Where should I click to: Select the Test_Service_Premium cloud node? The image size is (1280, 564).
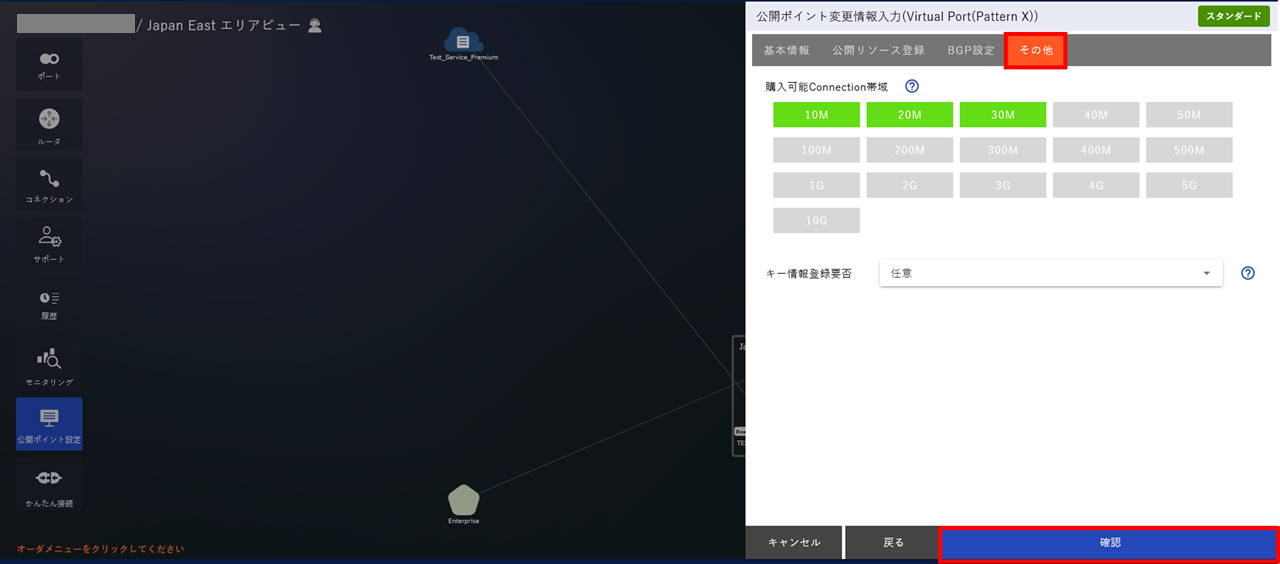coord(463,44)
